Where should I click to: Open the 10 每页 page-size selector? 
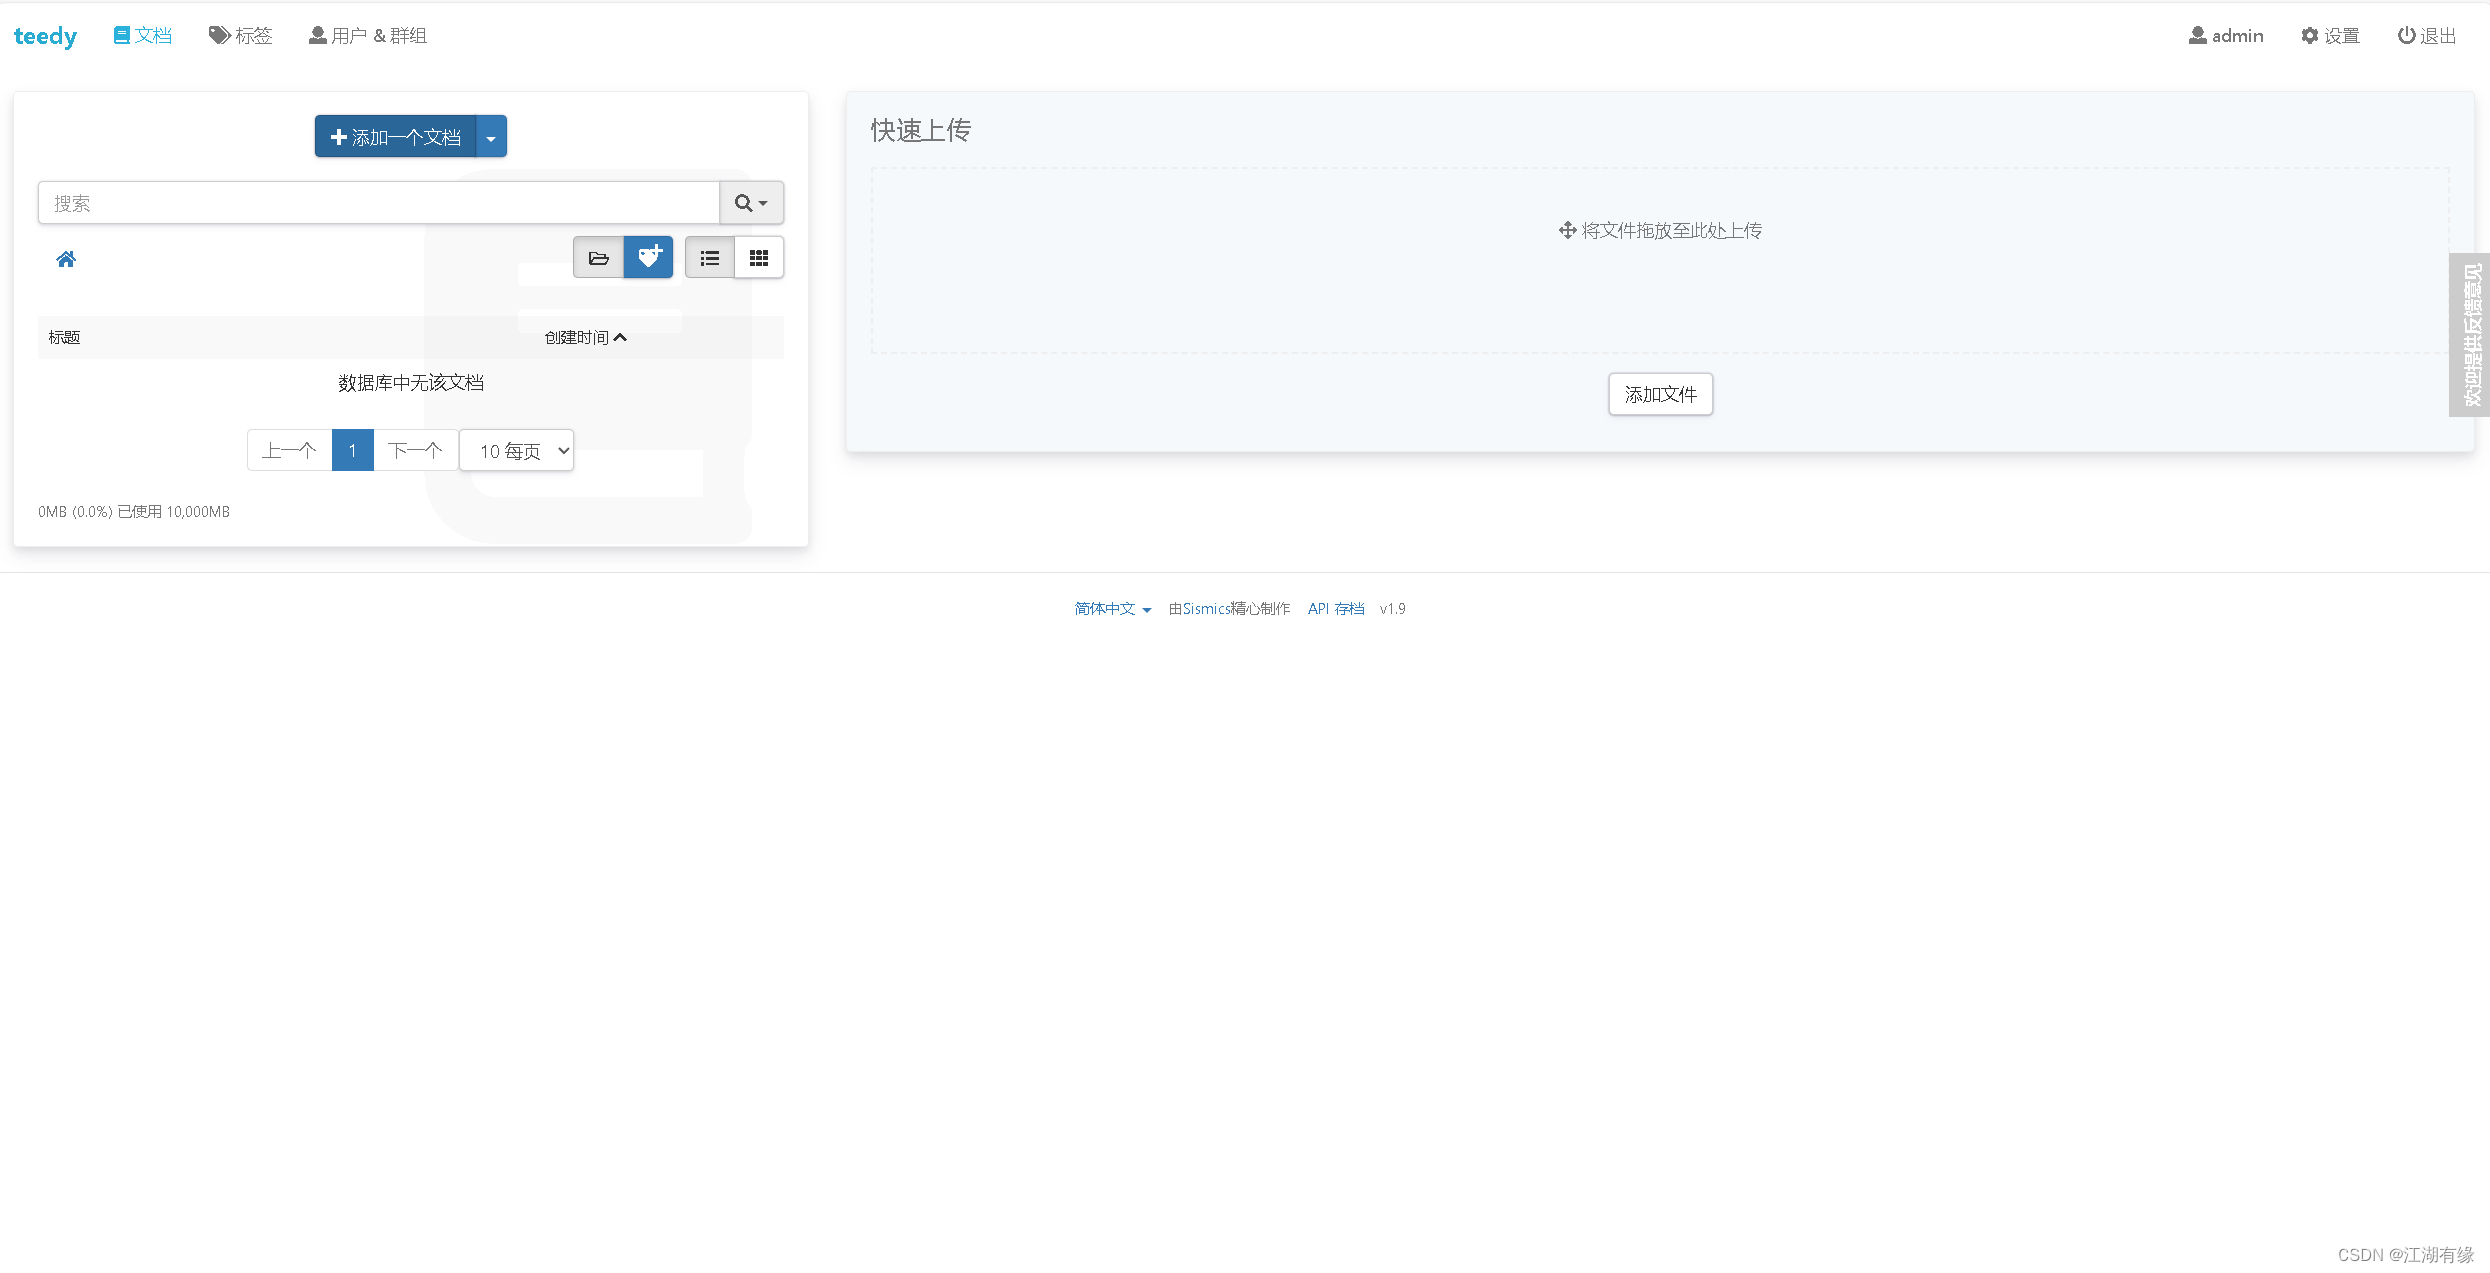click(516, 450)
